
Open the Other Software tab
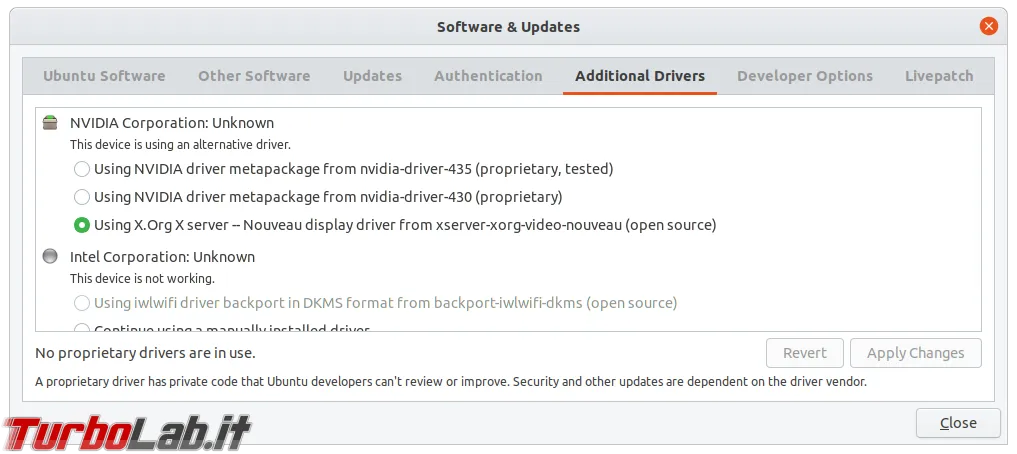pyautogui.click(x=254, y=76)
